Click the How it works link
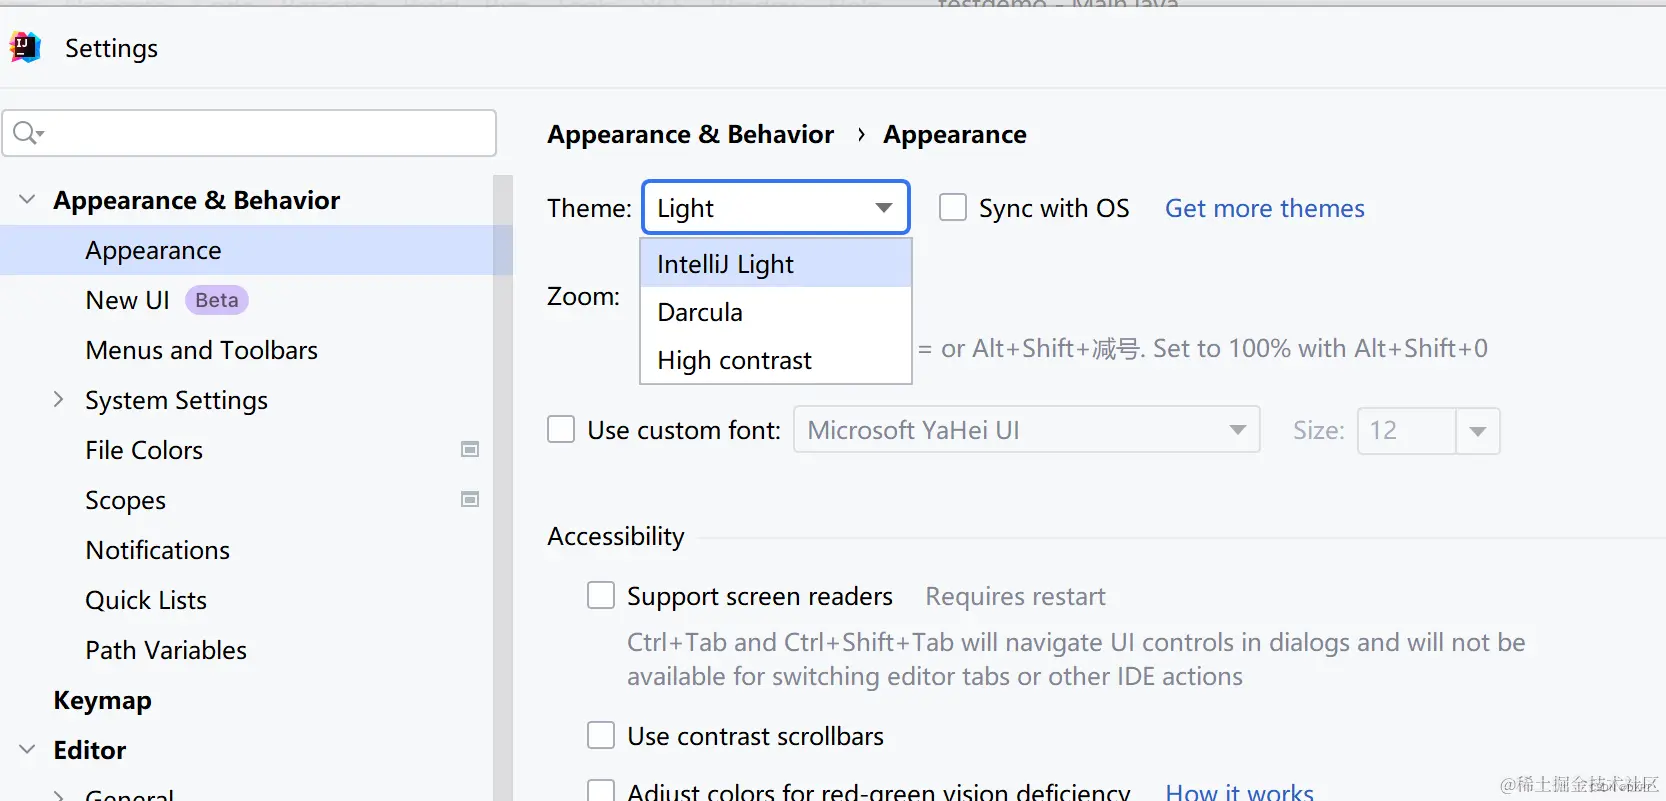 pos(1239,791)
